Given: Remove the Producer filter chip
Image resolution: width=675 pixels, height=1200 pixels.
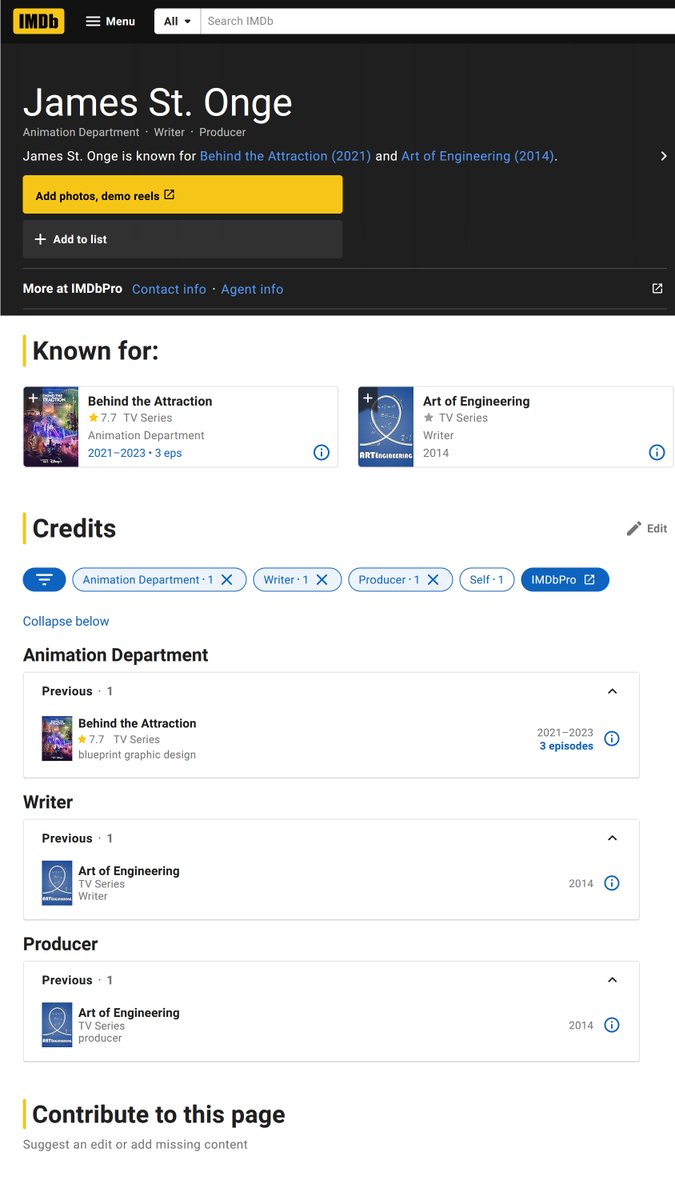Looking at the screenshot, I should (x=433, y=579).
